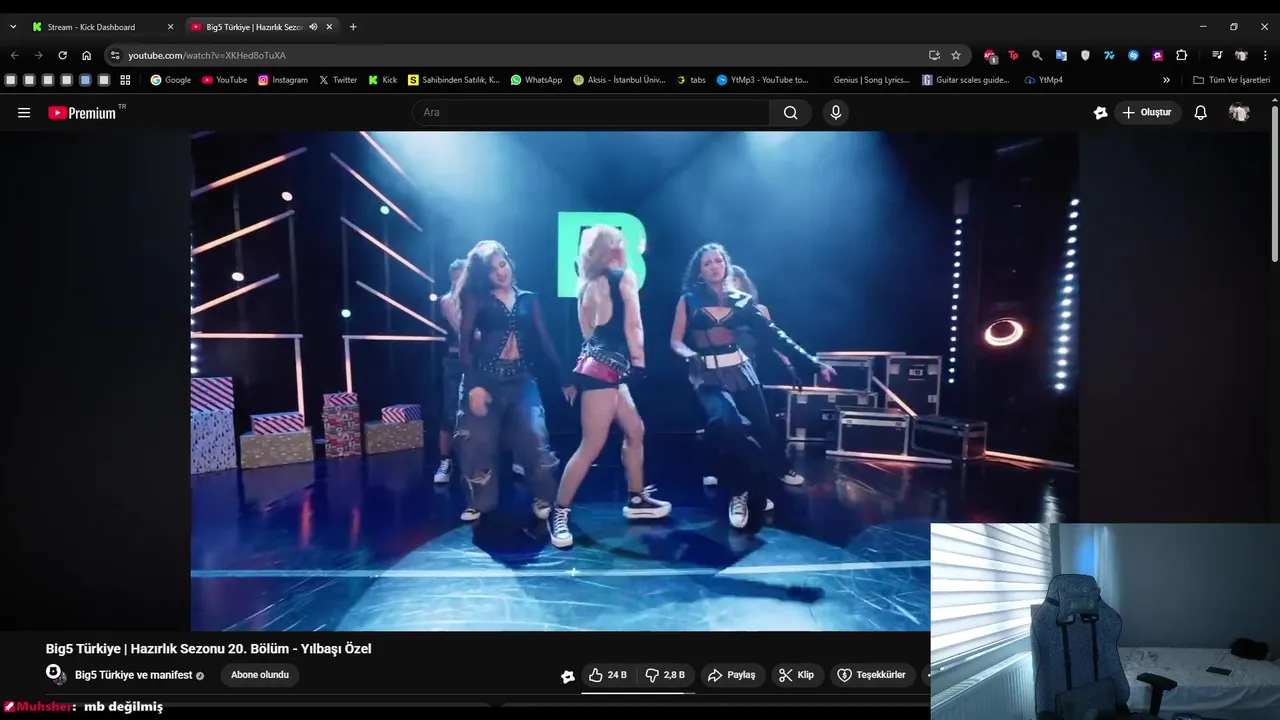Open the Extensions puzzle-piece menu
Image resolution: width=1280 pixels, height=720 pixels.
pyautogui.click(x=1181, y=55)
